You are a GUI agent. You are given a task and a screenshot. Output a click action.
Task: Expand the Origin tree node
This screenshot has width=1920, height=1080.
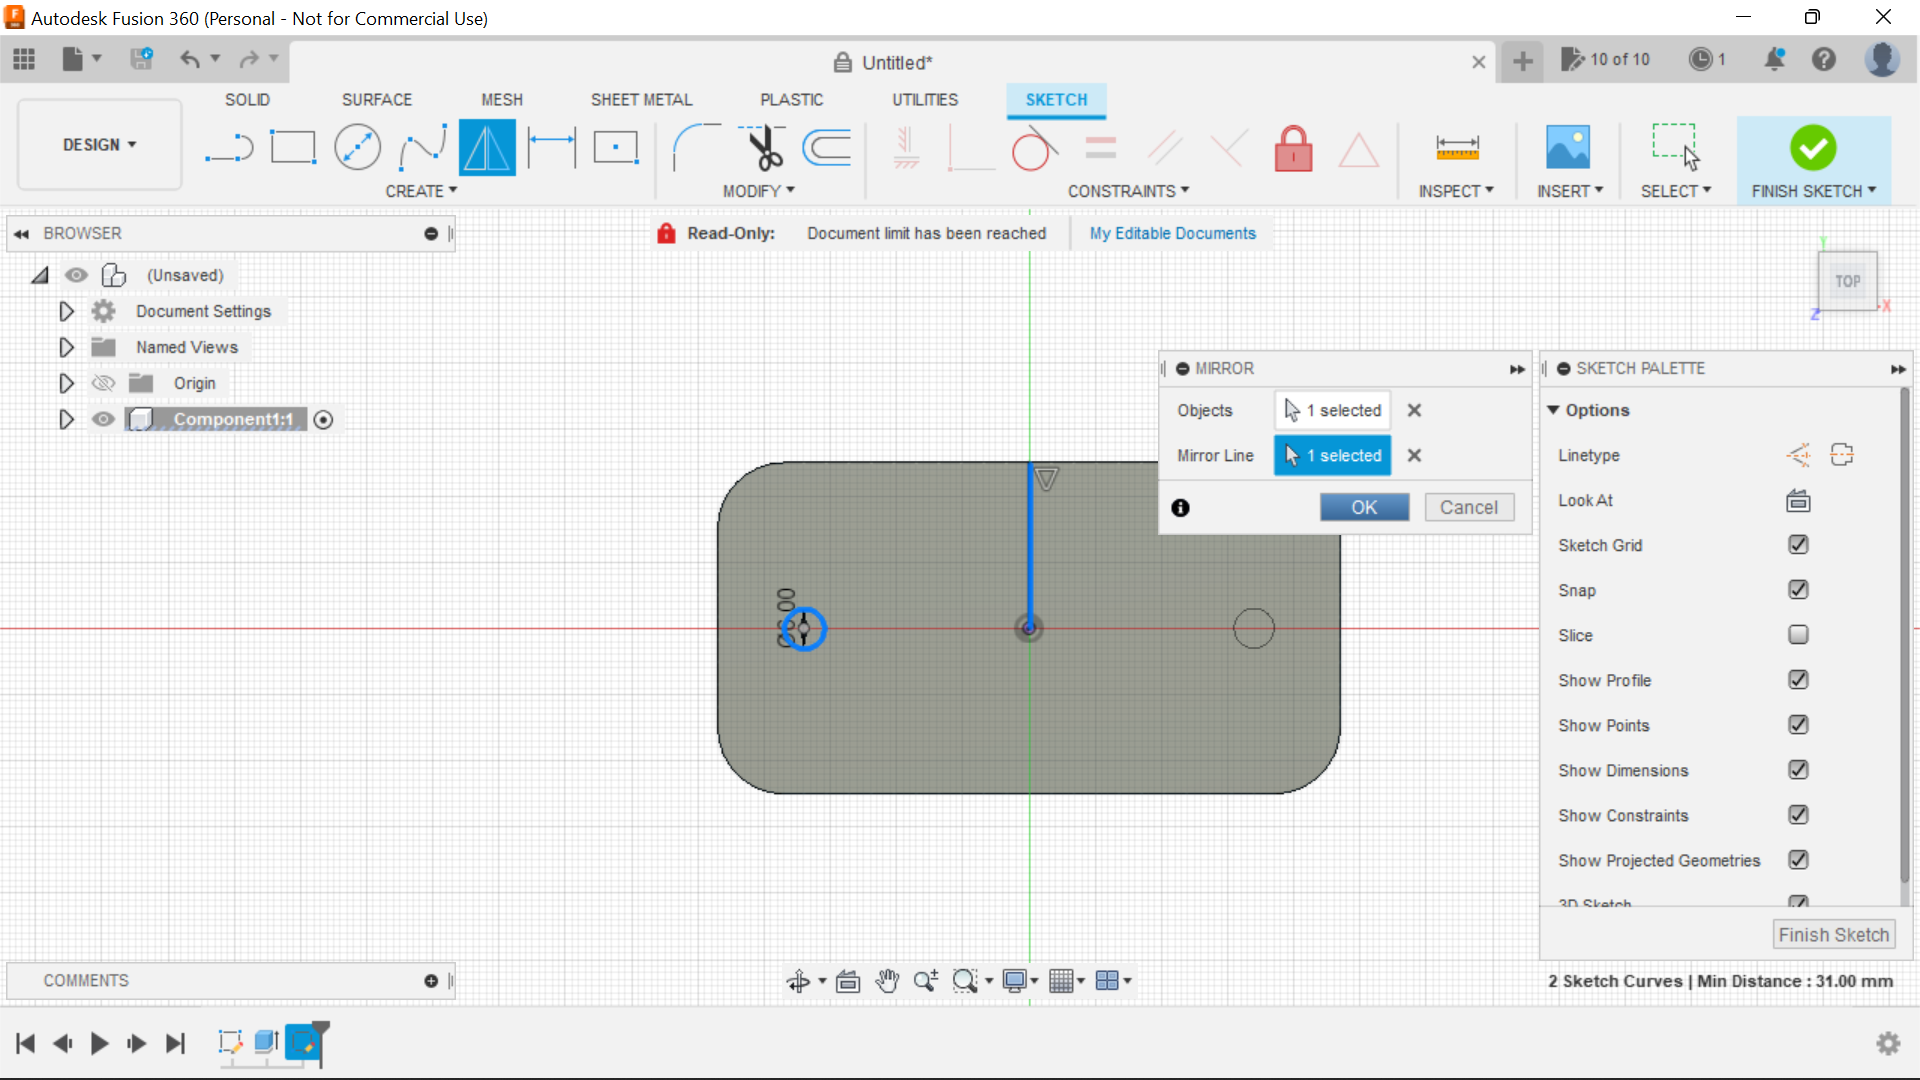click(66, 383)
